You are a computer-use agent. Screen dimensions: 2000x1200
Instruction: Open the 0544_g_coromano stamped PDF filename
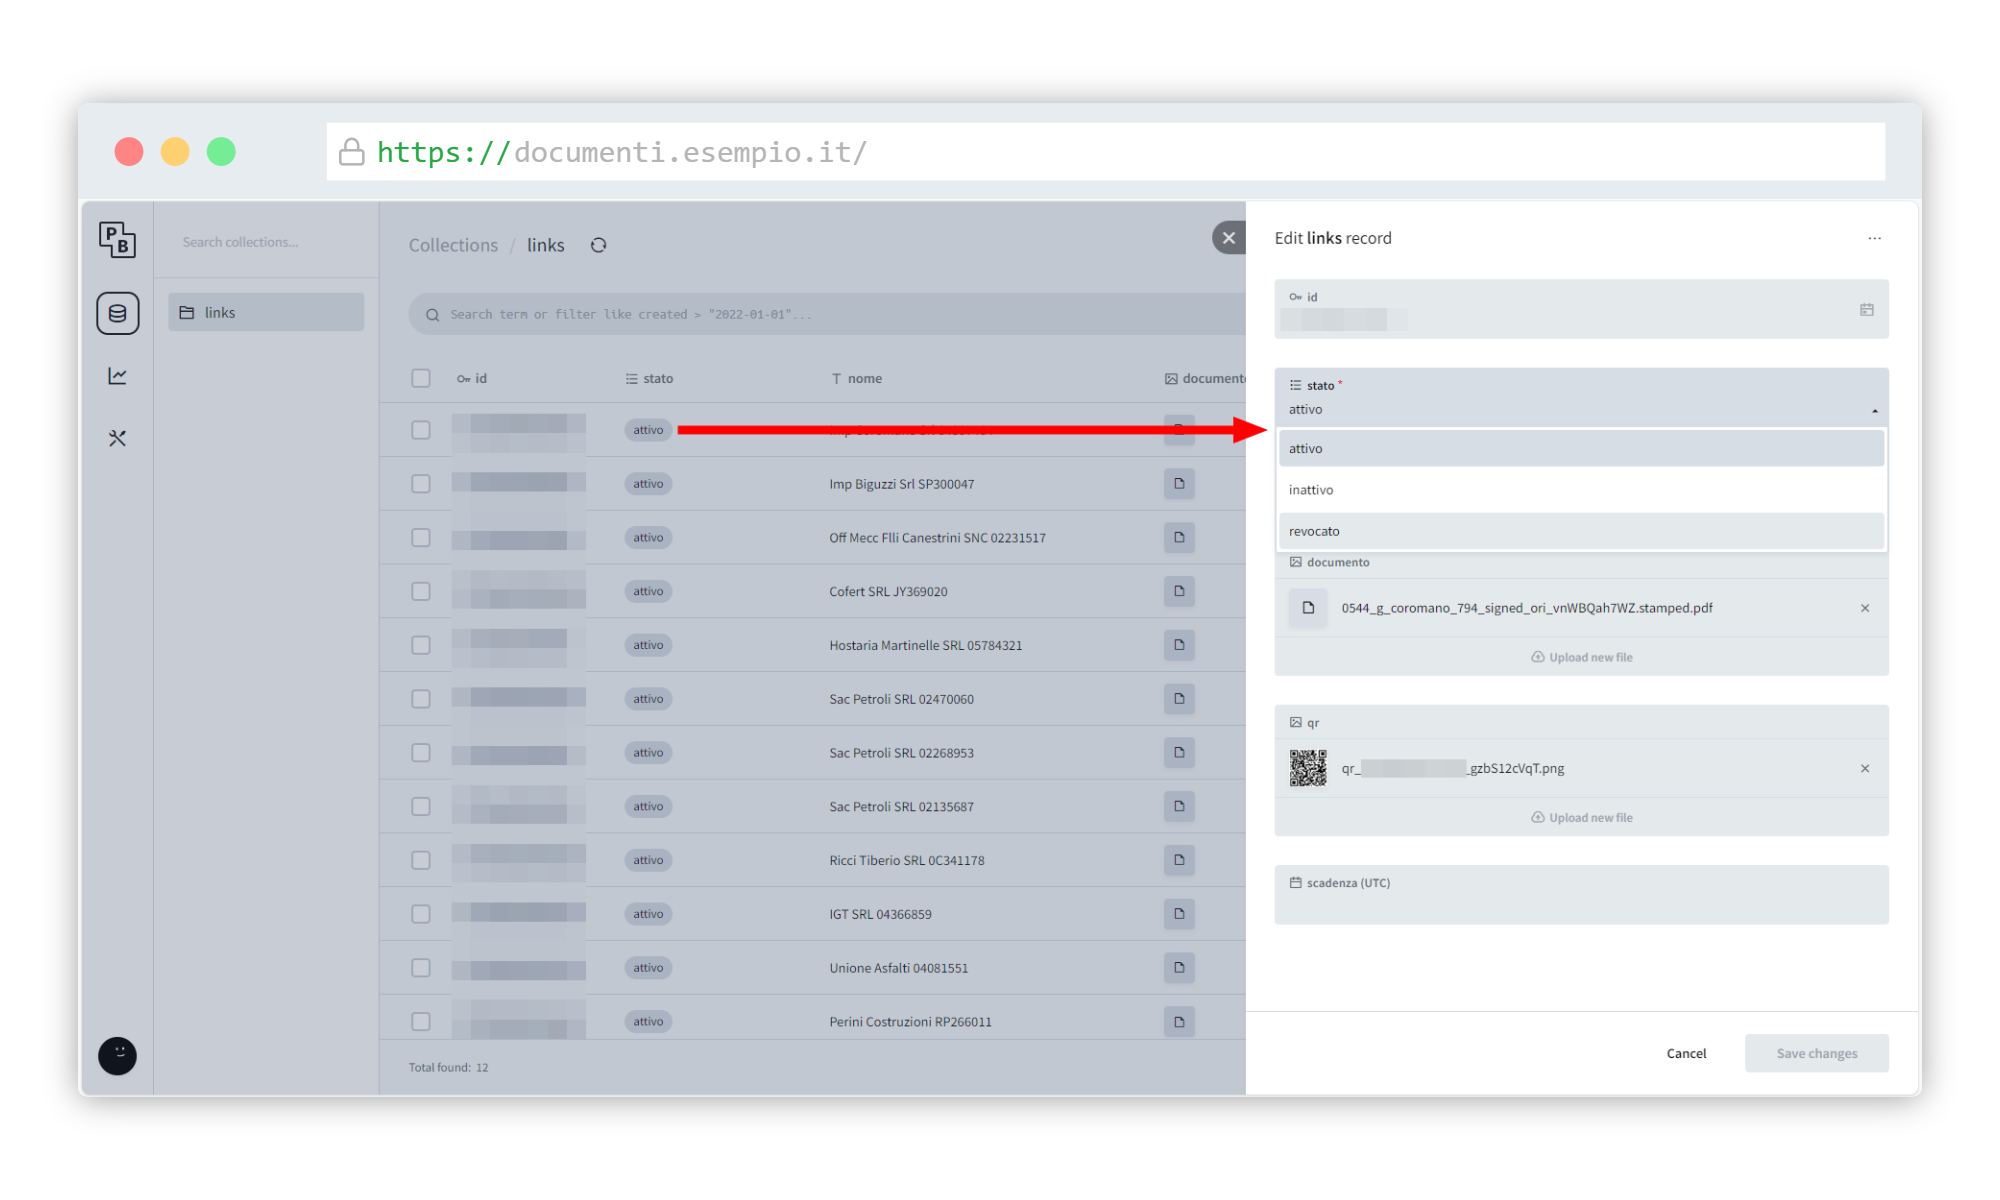[1526, 608]
